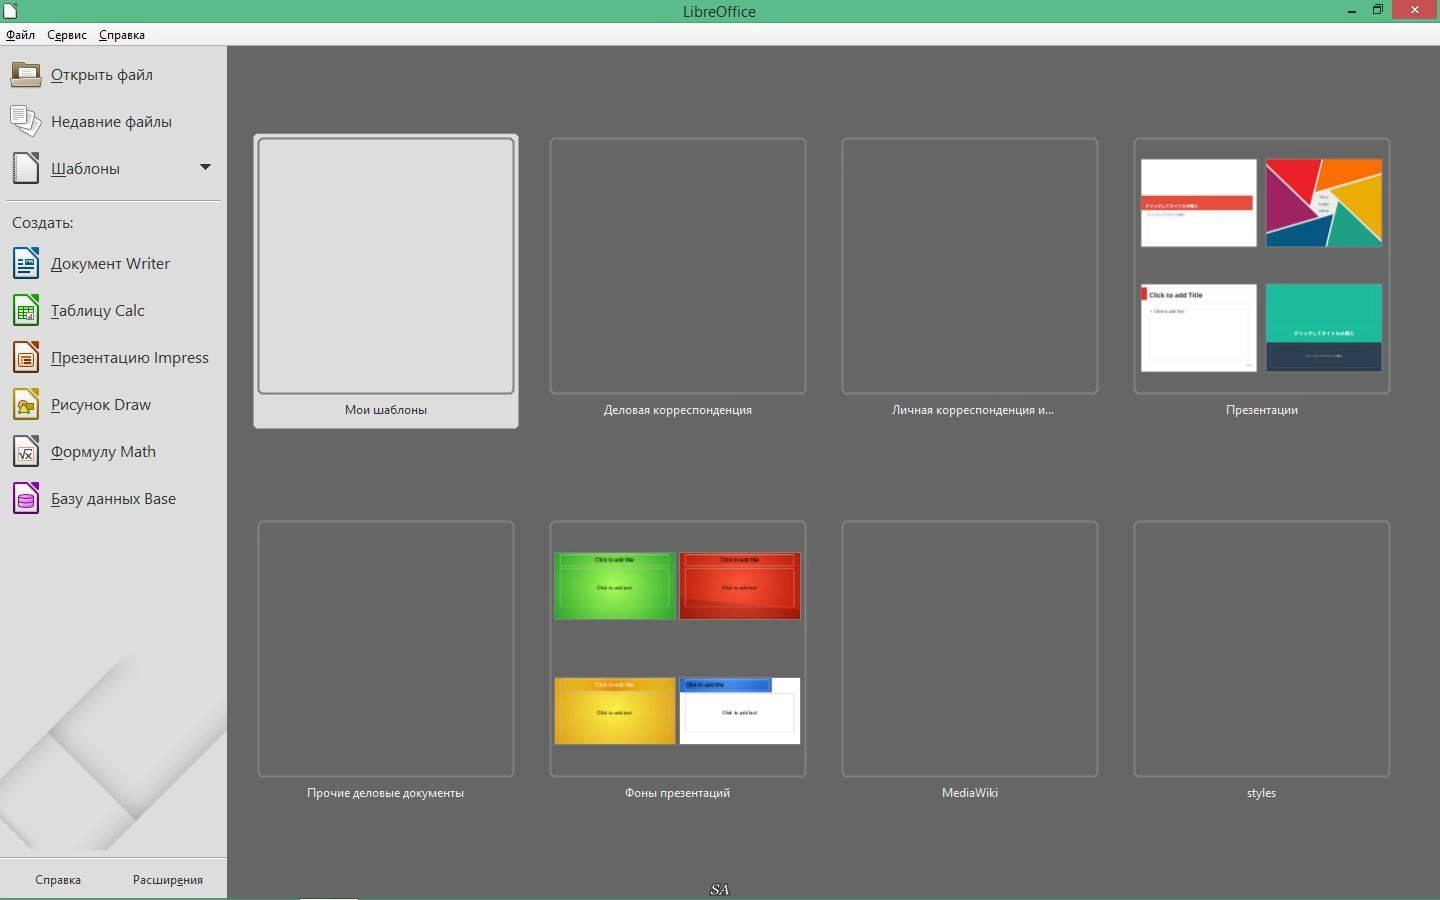The height and width of the screenshot is (900, 1440).
Task: Click the 'Click to add Title' white template preview
Action: [x=1199, y=328]
